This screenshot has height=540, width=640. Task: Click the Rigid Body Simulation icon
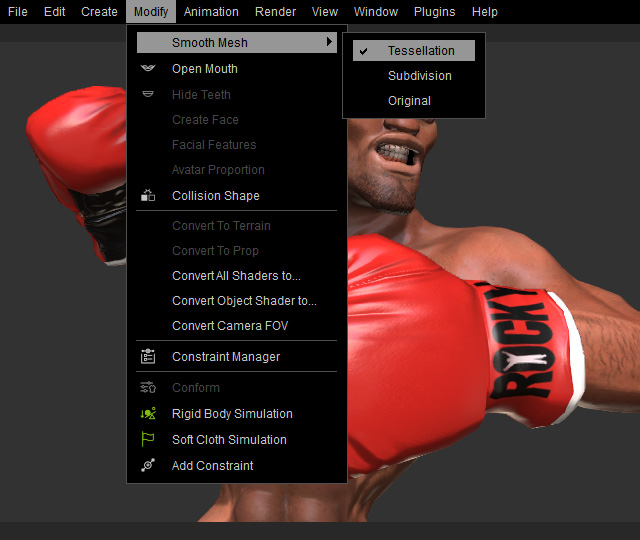[148, 414]
